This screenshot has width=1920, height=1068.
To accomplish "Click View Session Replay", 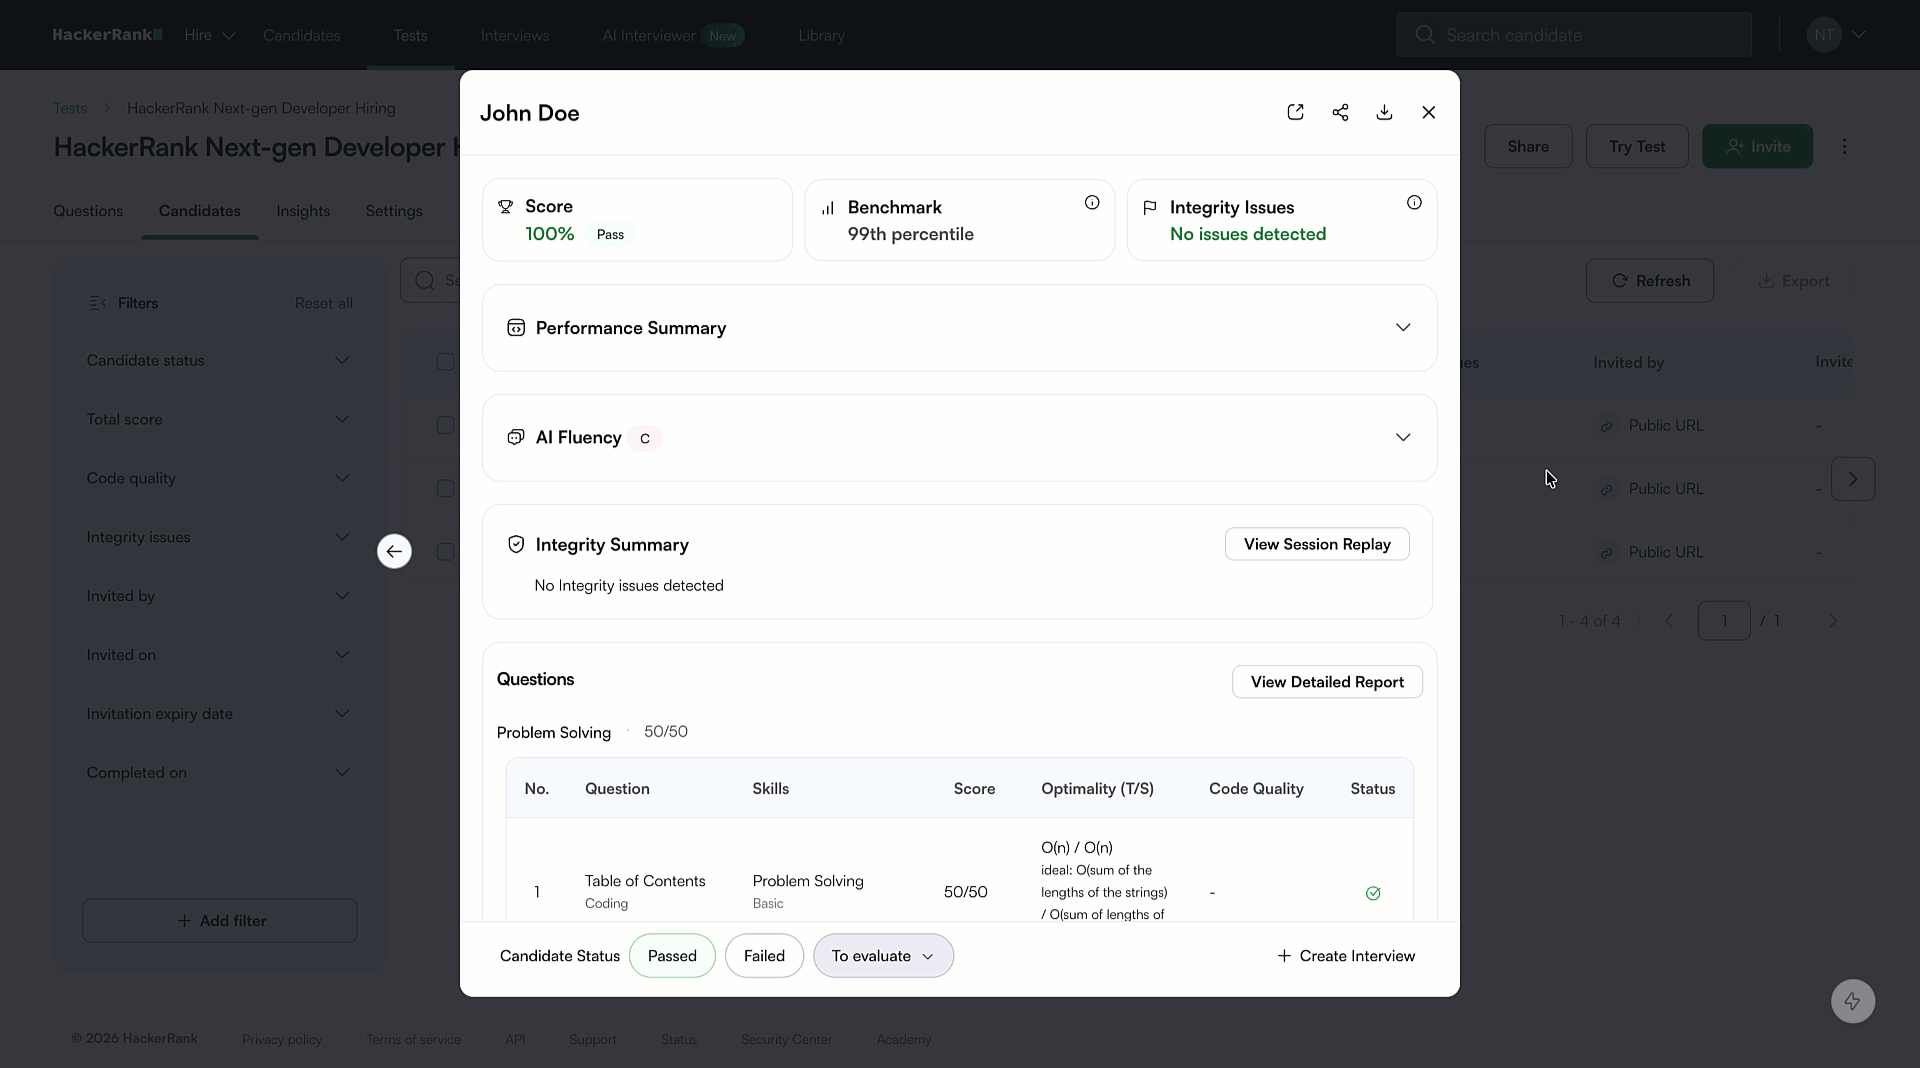I will (x=1316, y=544).
